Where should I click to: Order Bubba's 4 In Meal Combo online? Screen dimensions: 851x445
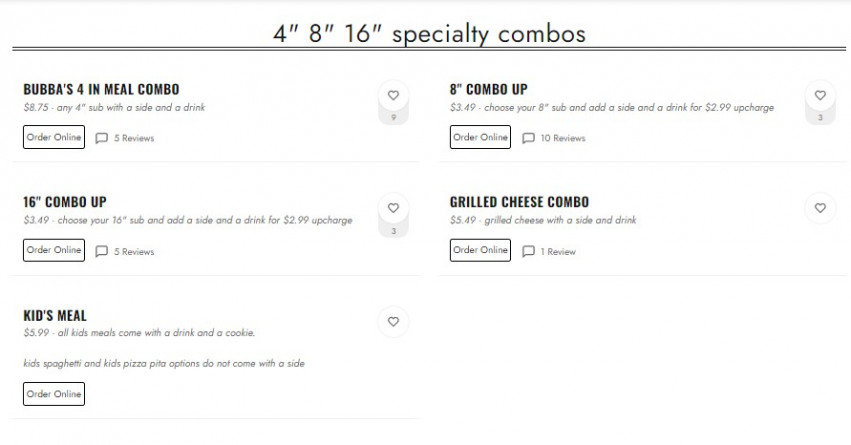click(54, 137)
